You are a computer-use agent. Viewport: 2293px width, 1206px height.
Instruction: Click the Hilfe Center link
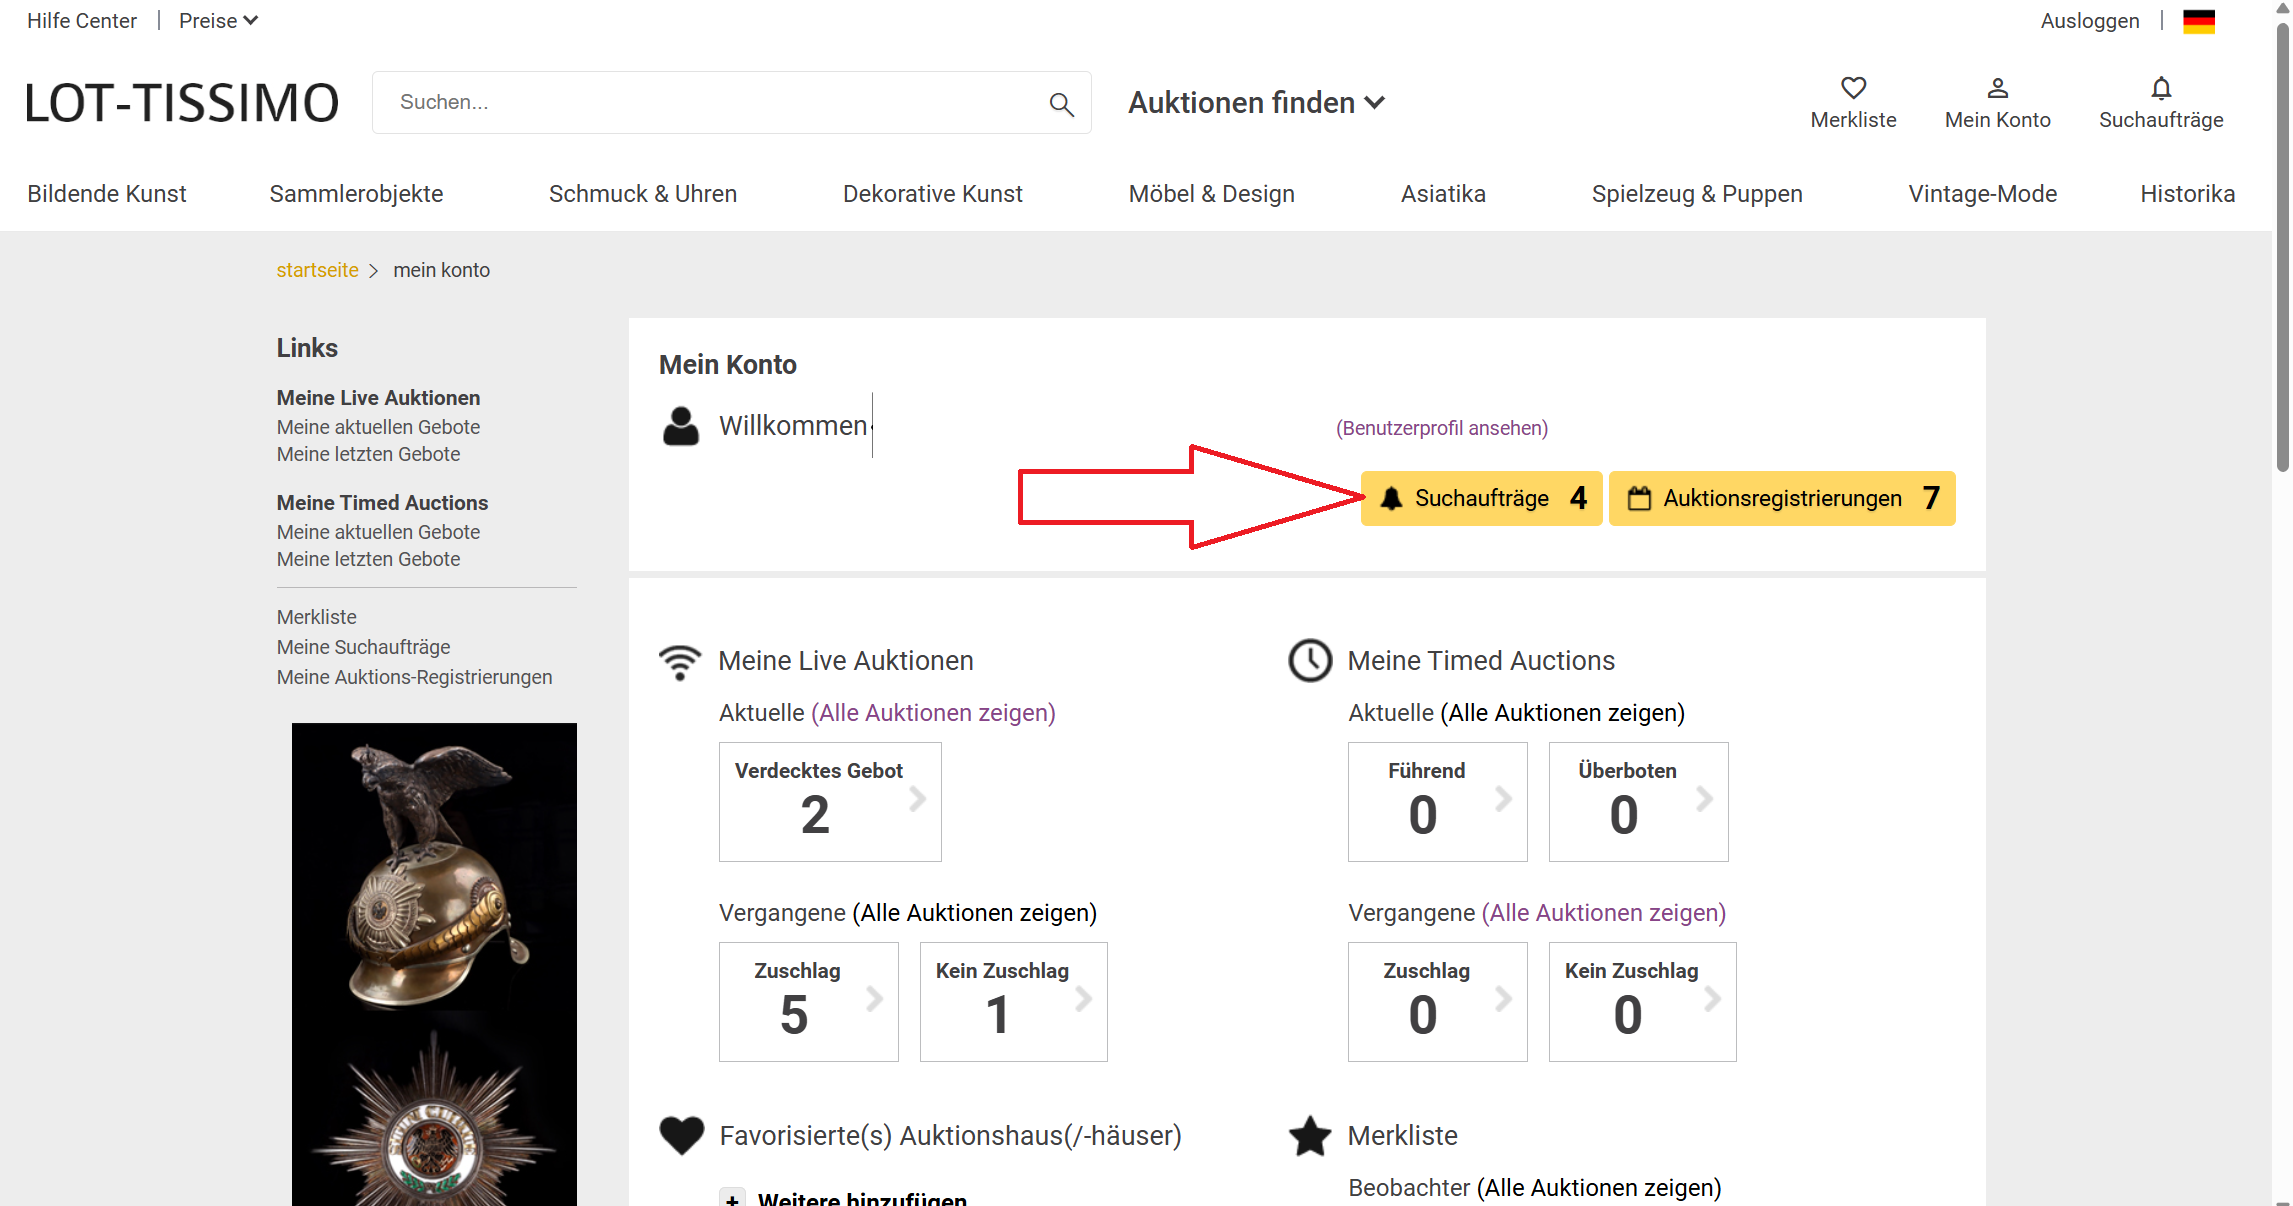[x=82, y=21]
